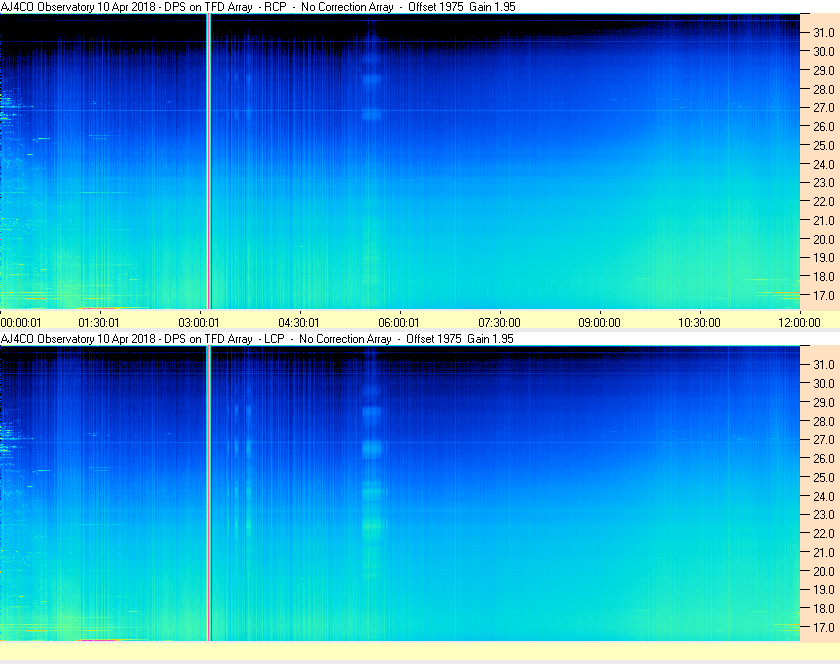Click the 17.0 frequency label on LCP scale

tap(824, 627)
